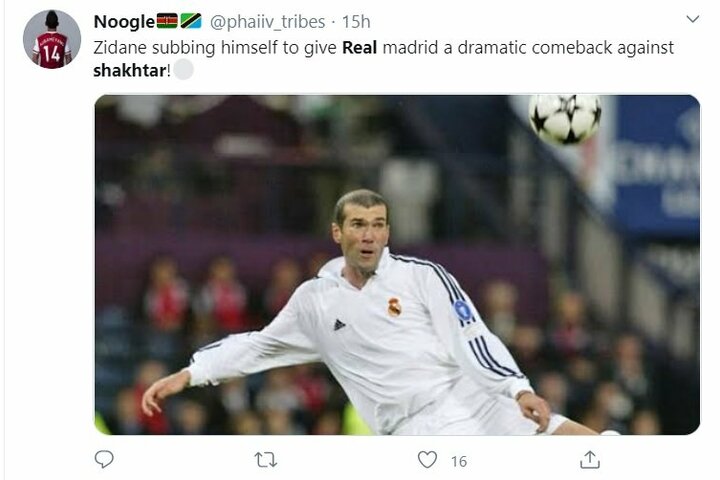This screenshot has height=480, width=720.
Task: Click the adidas logo on the white shirt
Action: point(339,324)
